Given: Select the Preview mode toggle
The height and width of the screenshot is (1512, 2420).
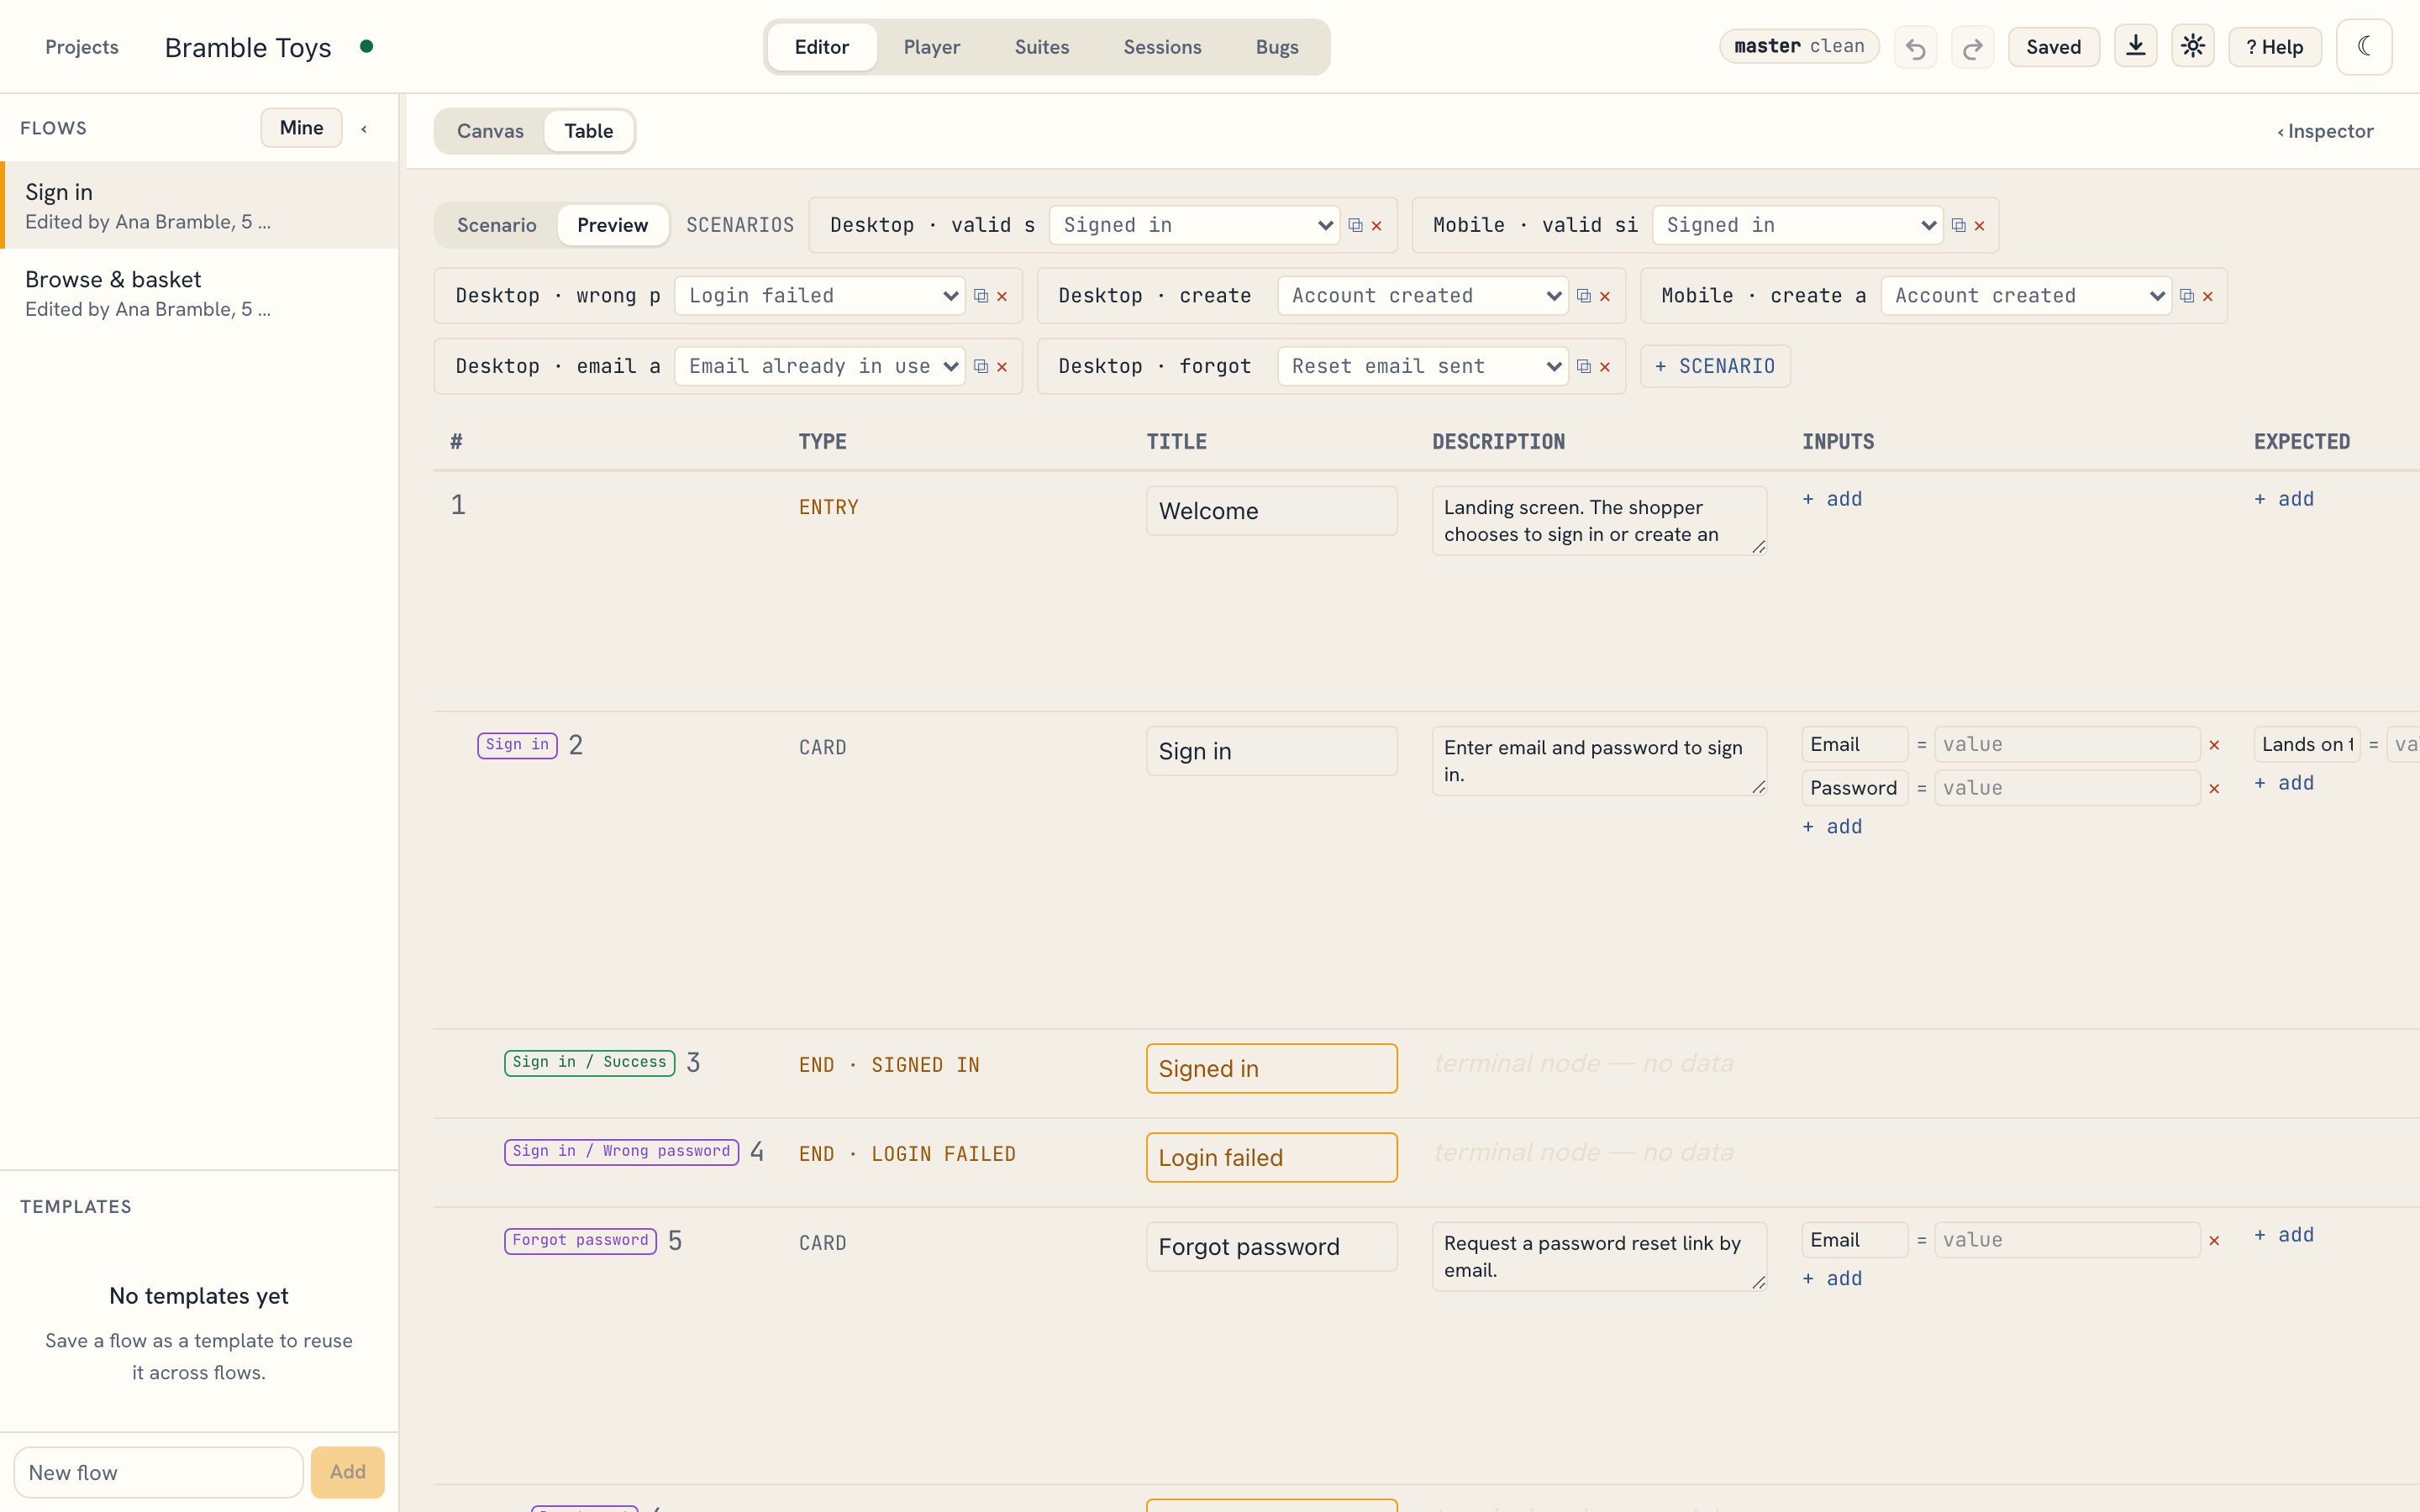Looking at the screenshot, I should coord(612,225).
